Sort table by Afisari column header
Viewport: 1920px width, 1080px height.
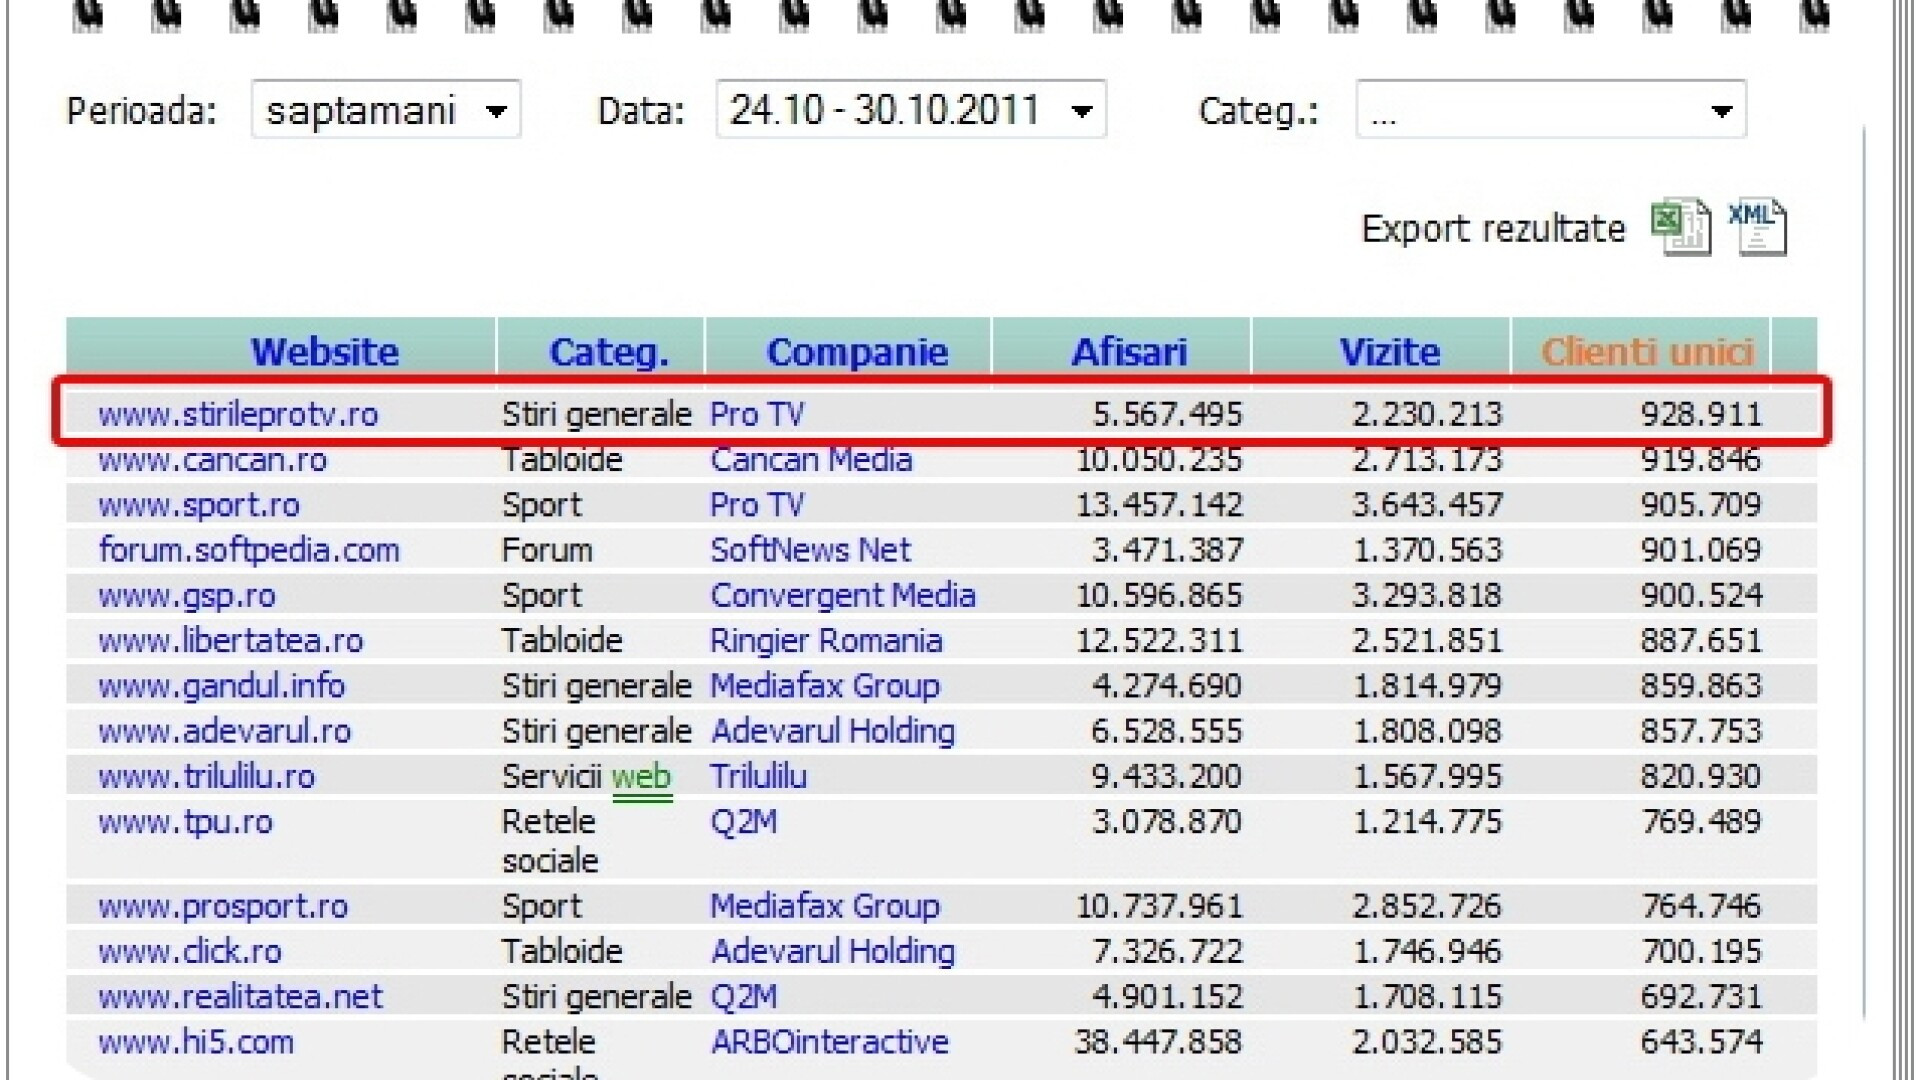pos(1129,352)
